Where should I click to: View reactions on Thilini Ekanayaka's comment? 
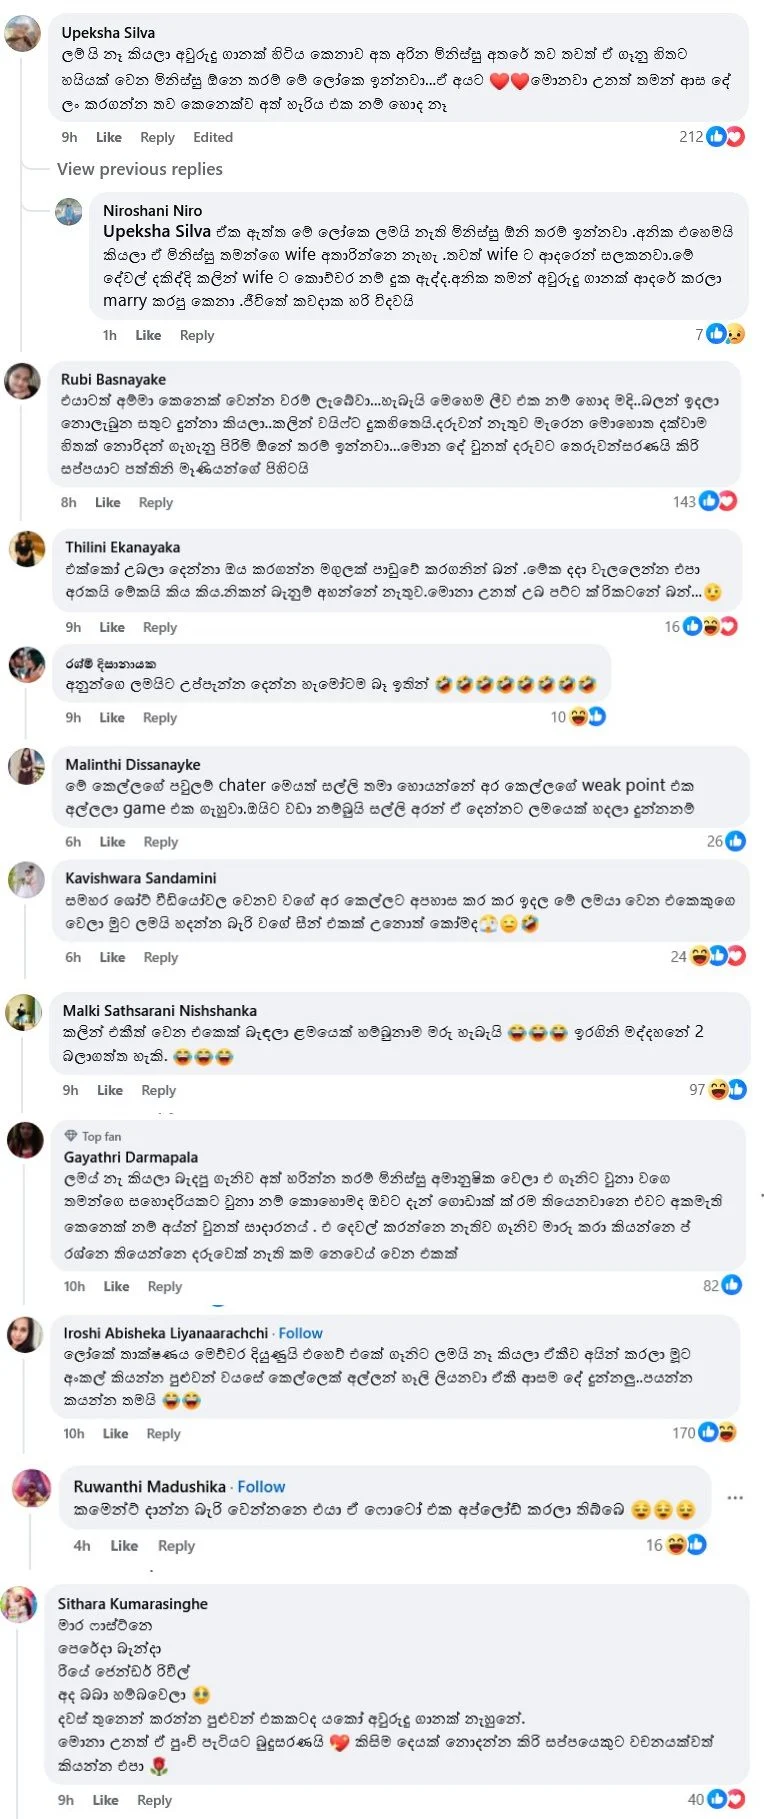[x=709, y=627]
